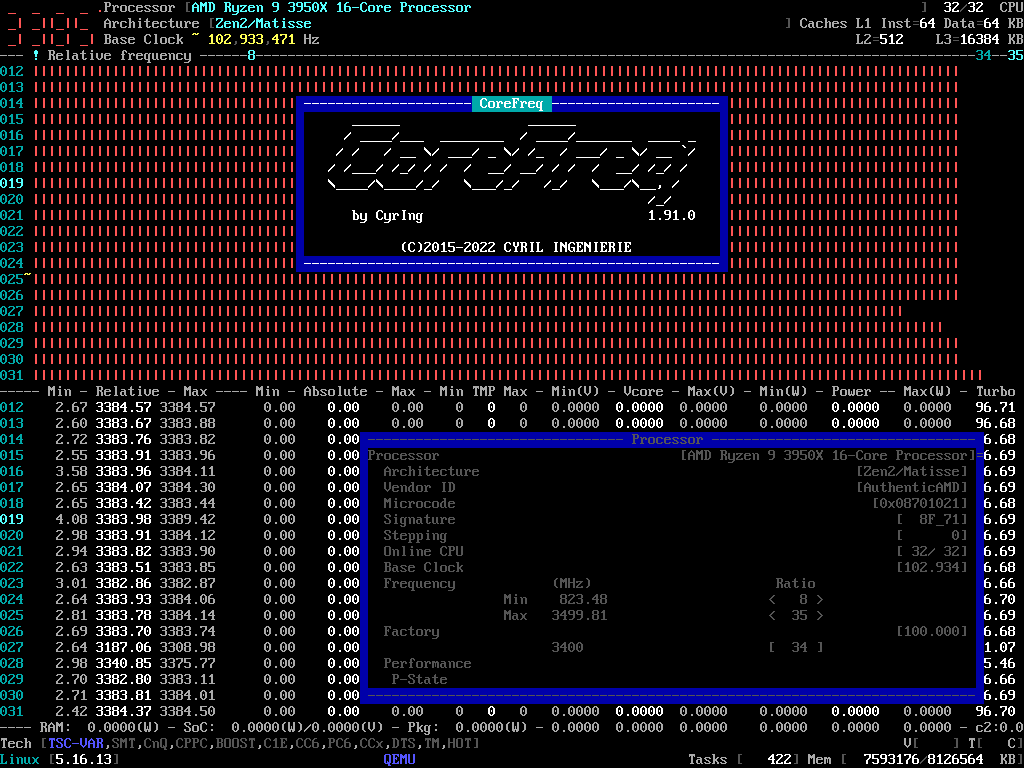Screen dimensions: 1024x768
Task: Click relative frequency 3340.85 in CPU 028 row
Action: pos(123,664)
